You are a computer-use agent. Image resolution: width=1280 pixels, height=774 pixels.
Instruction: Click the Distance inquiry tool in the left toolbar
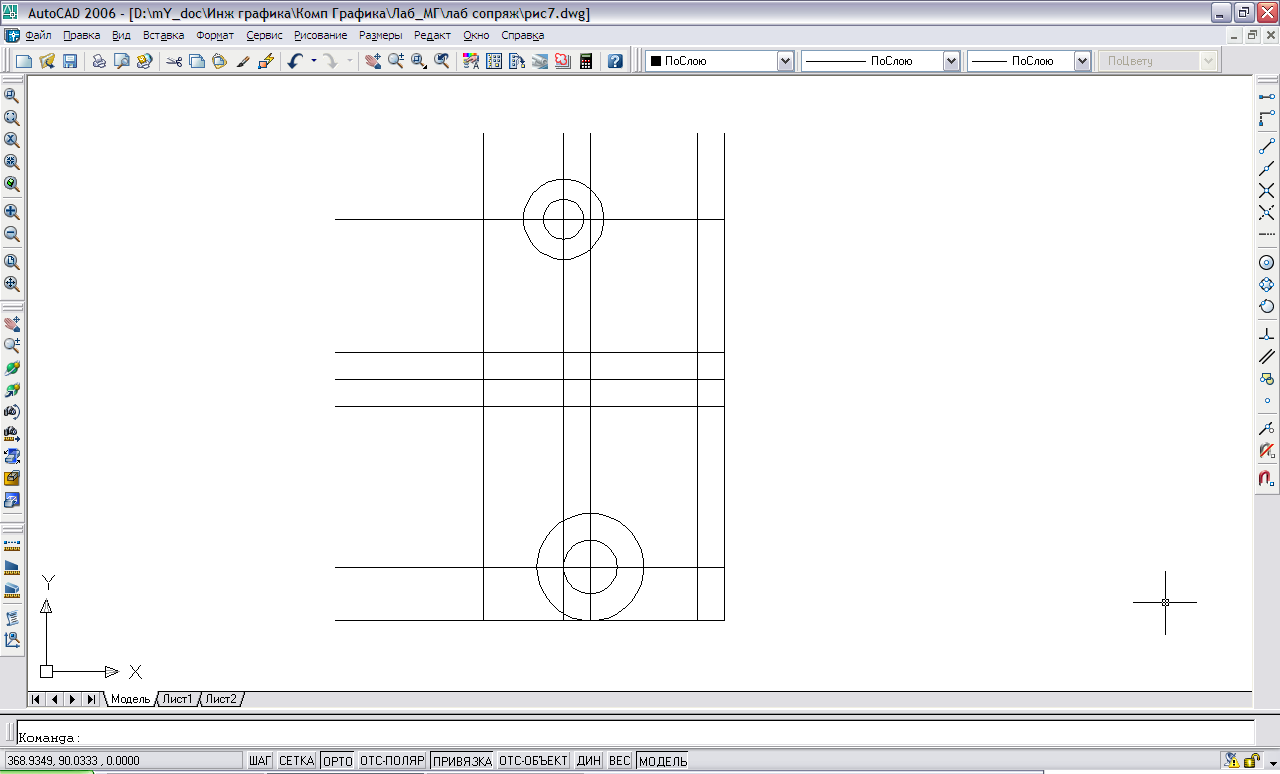(12, 546)
